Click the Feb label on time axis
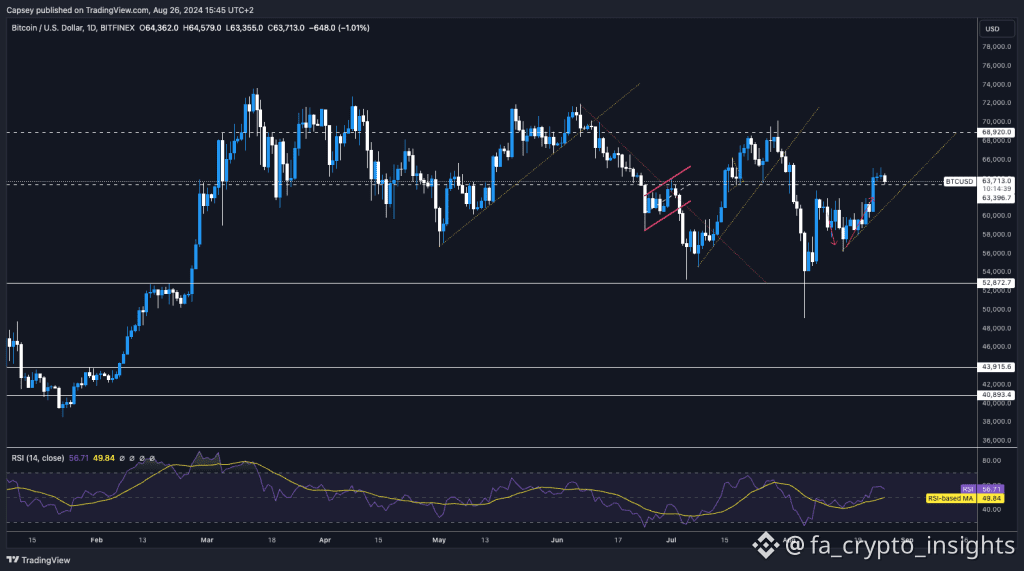 (x=97, y=540)
